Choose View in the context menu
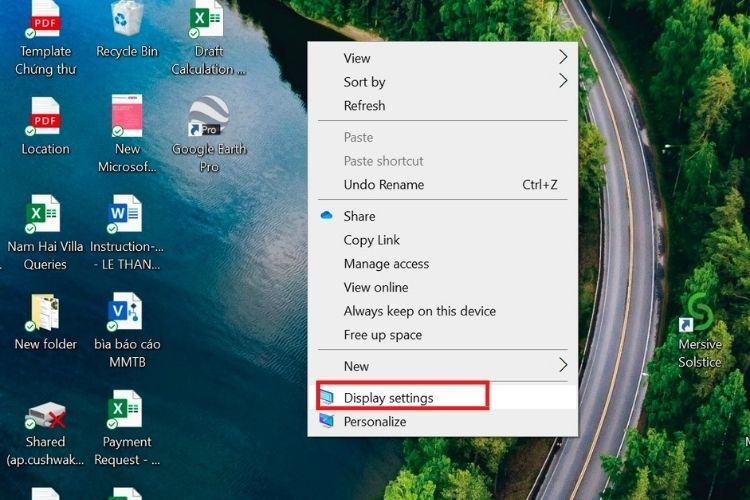The height and width of the screenshot is (500, 750). coord(442,58)
